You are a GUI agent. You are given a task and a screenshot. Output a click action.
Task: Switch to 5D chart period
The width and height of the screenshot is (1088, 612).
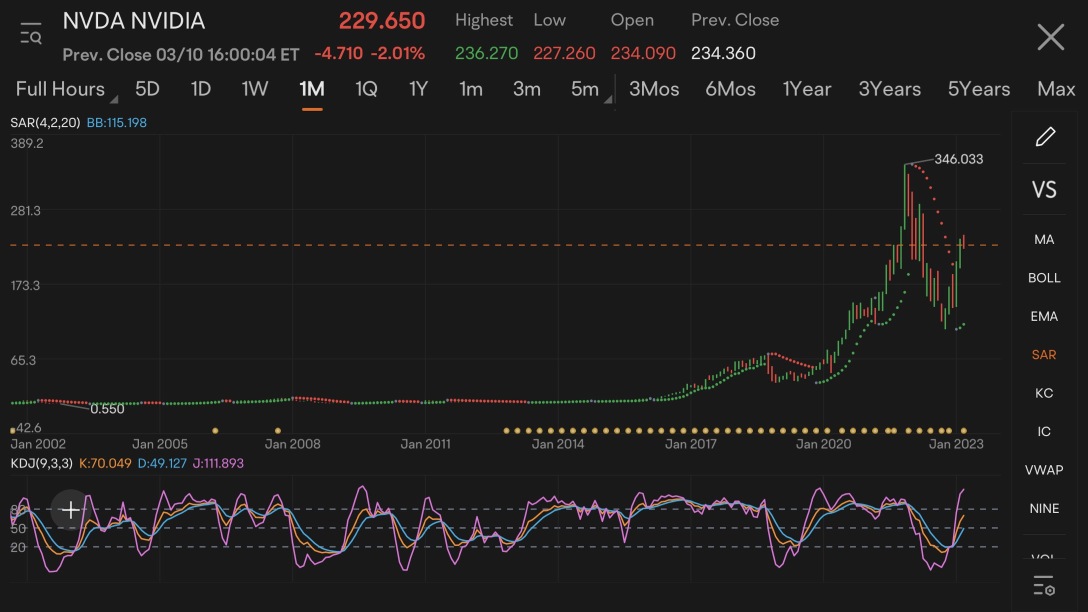coord(147,89)
